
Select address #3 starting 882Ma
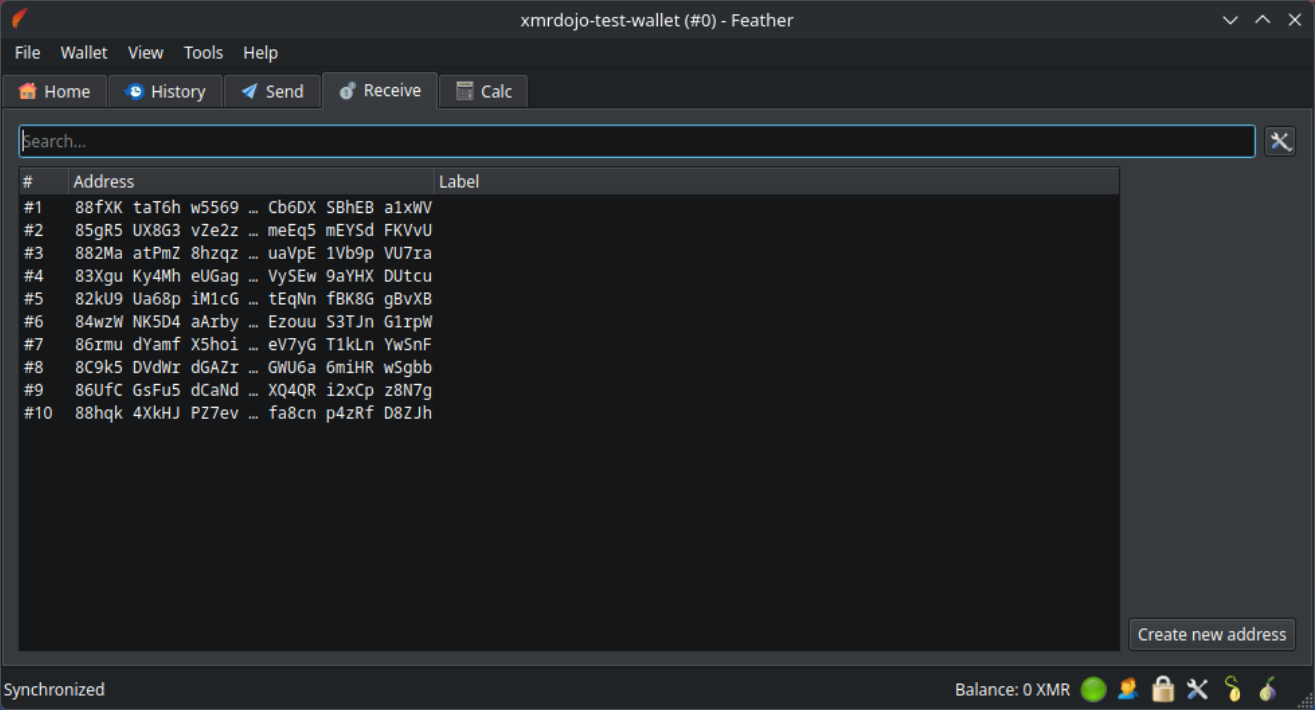click(569, 253)
